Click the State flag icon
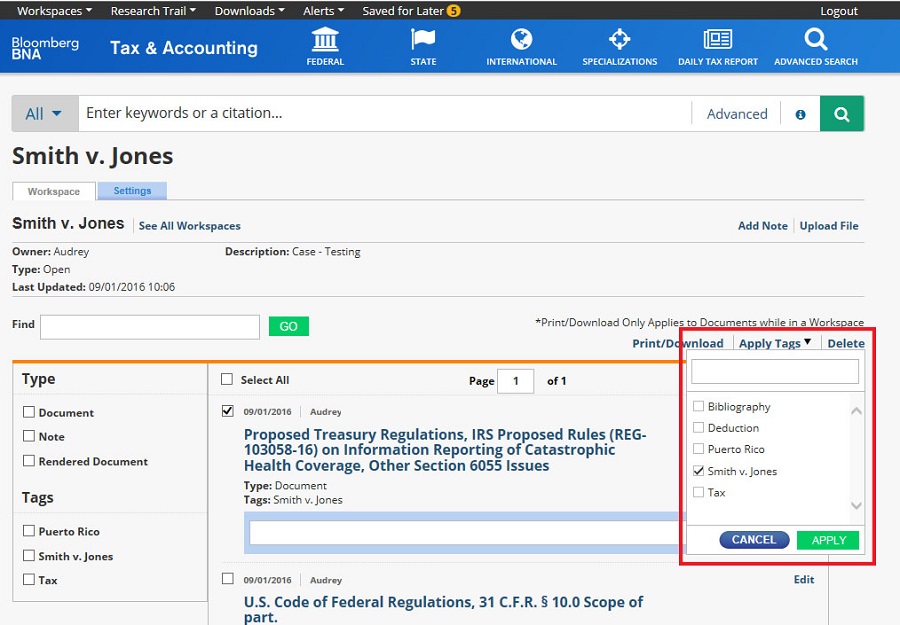The height and width of the screenshot is (625, 900). (423, 40)
